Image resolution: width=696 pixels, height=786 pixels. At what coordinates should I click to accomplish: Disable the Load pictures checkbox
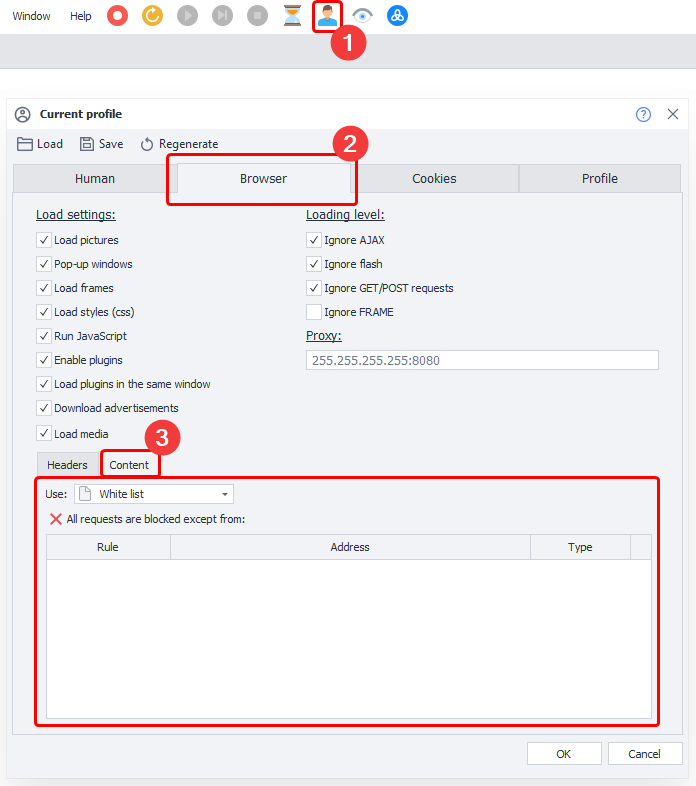pos(44,240)
